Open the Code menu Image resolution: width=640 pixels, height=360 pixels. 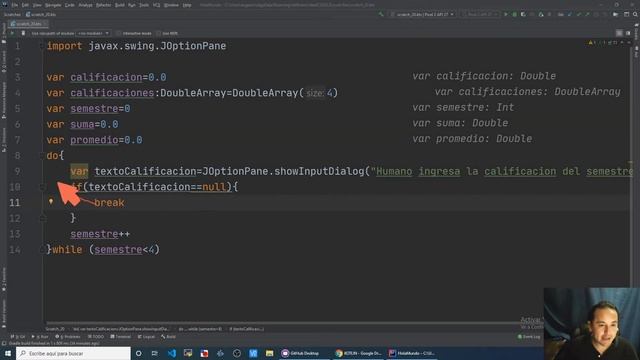point(70,5)
